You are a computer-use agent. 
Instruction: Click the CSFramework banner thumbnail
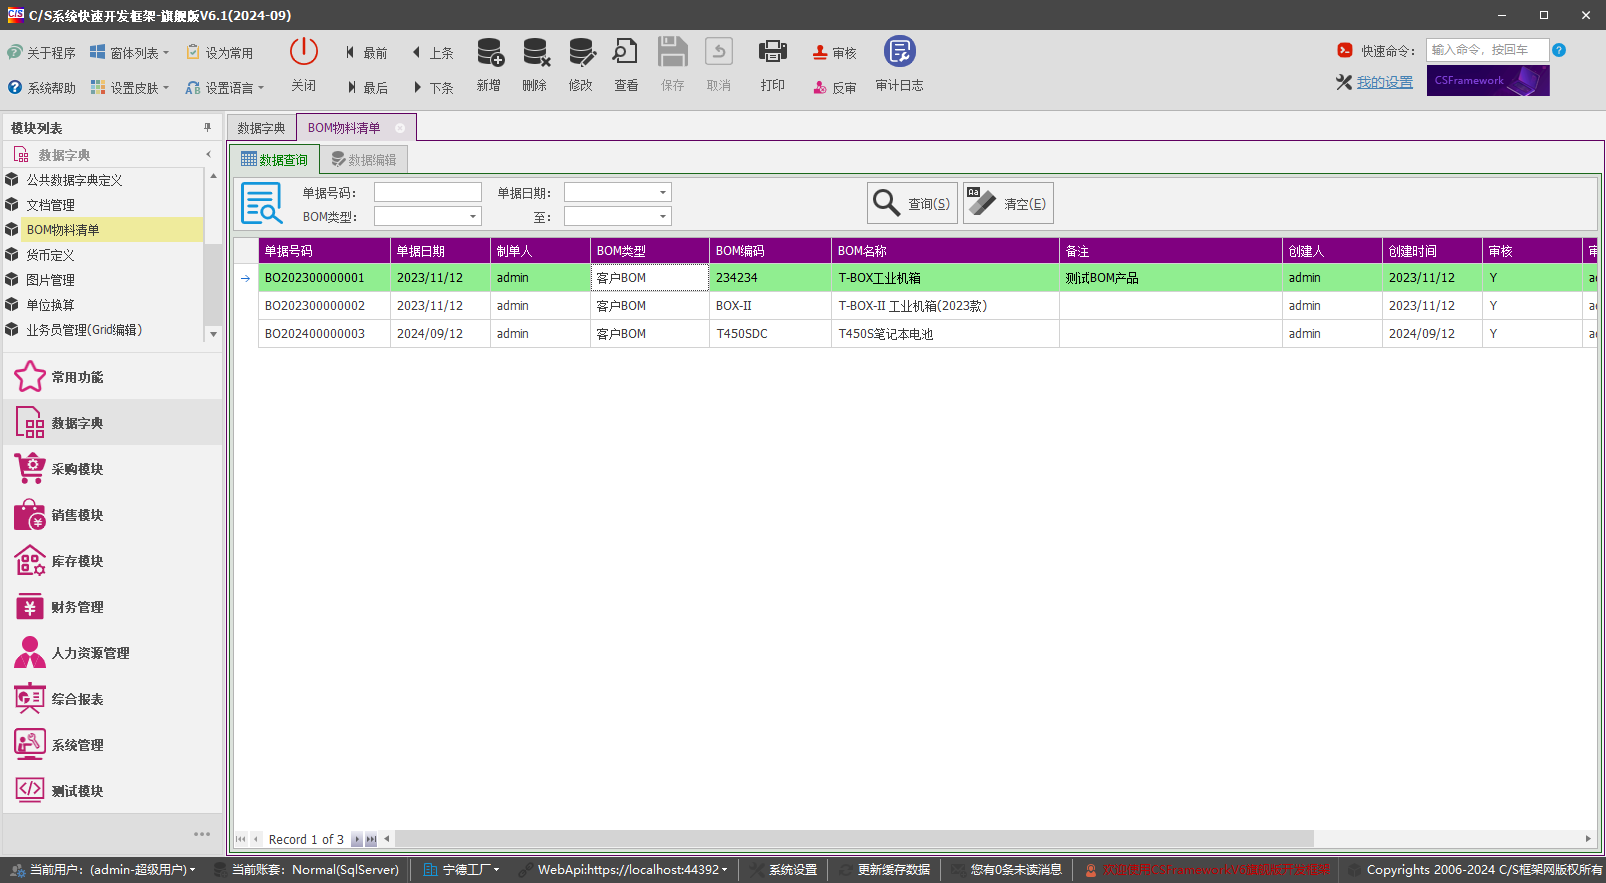(1488, 81)
